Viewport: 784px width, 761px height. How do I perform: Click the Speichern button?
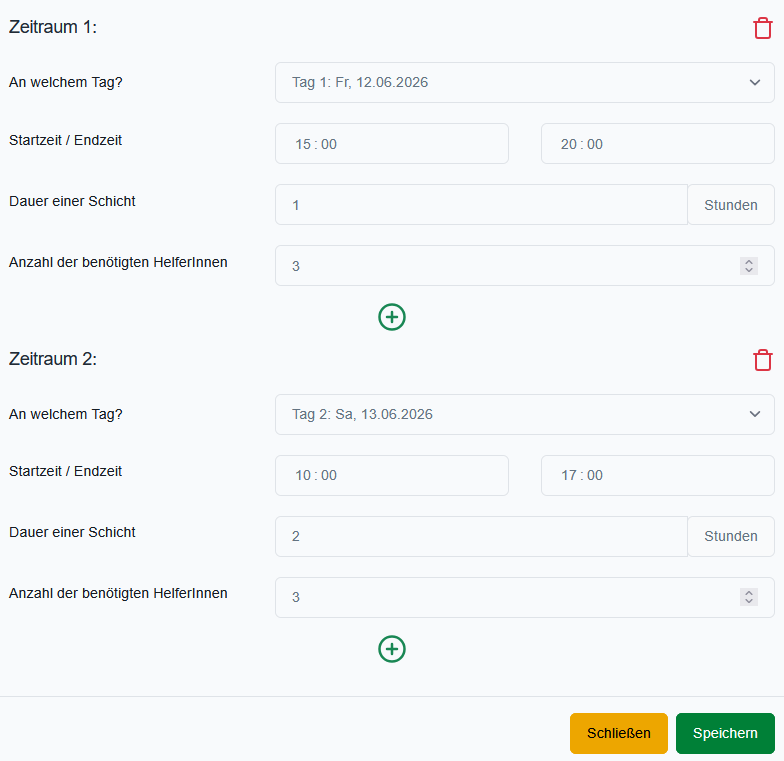(x=725, y=733)
